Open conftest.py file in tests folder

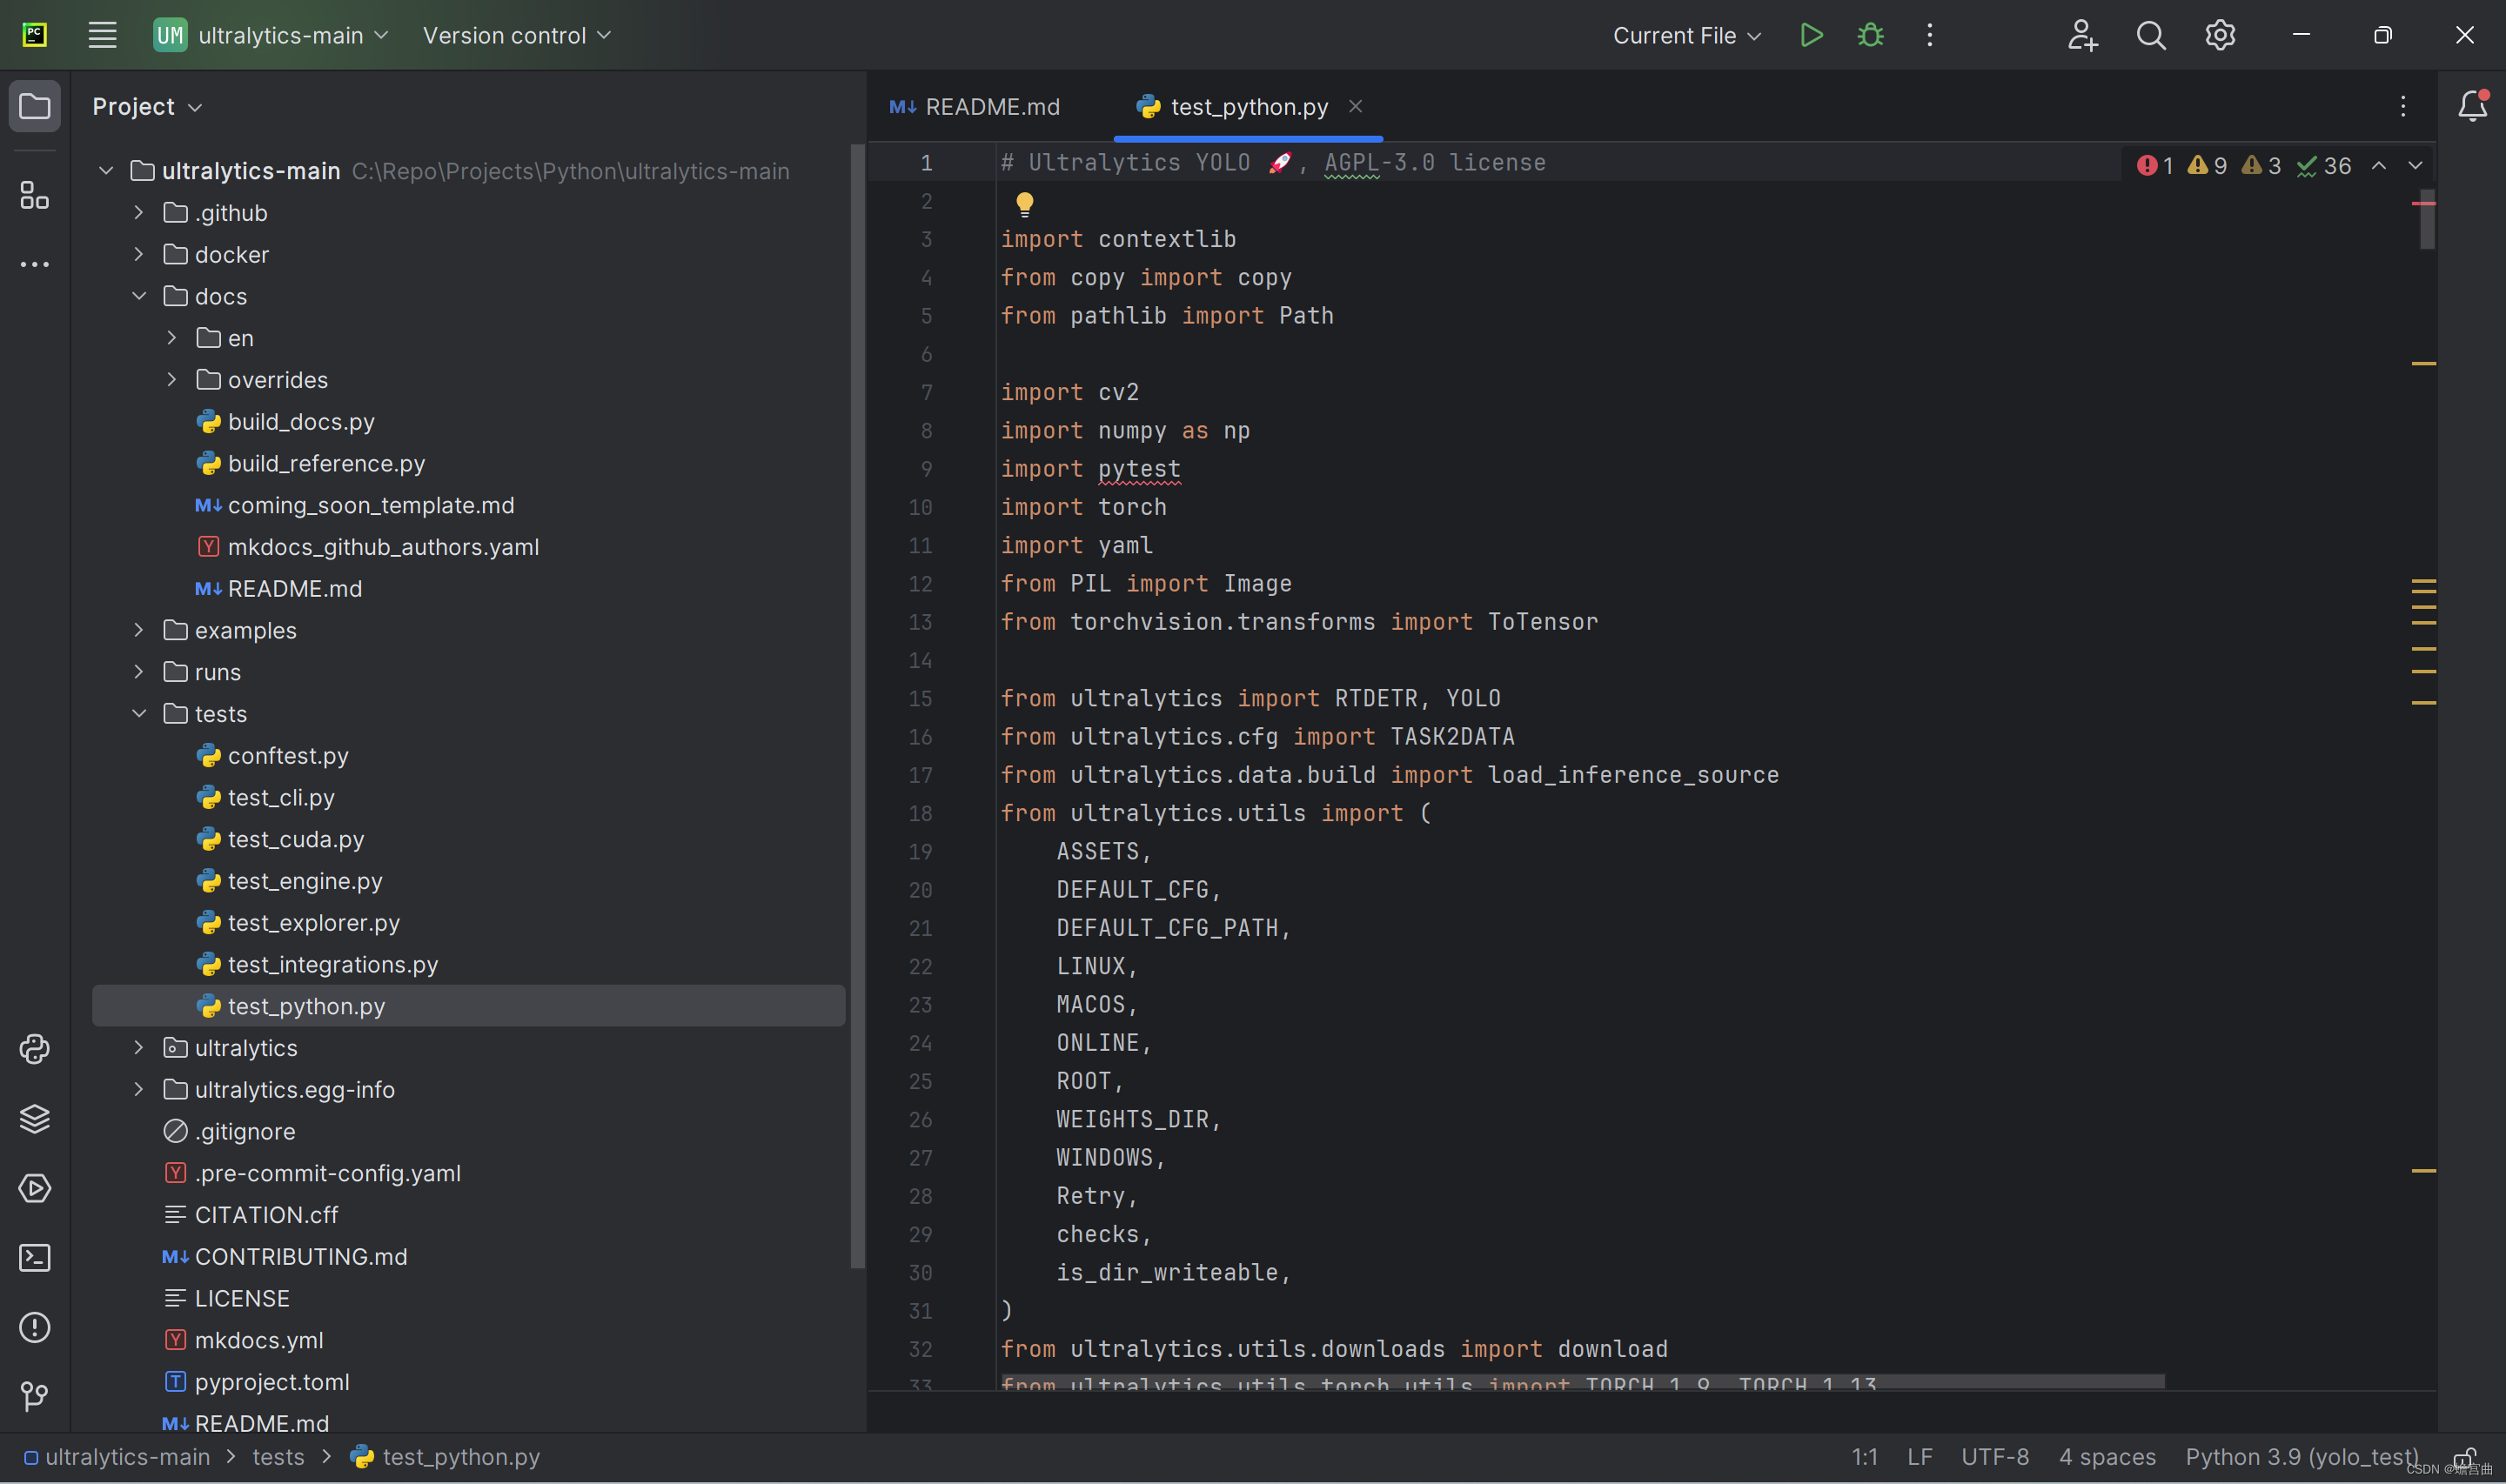286,754
